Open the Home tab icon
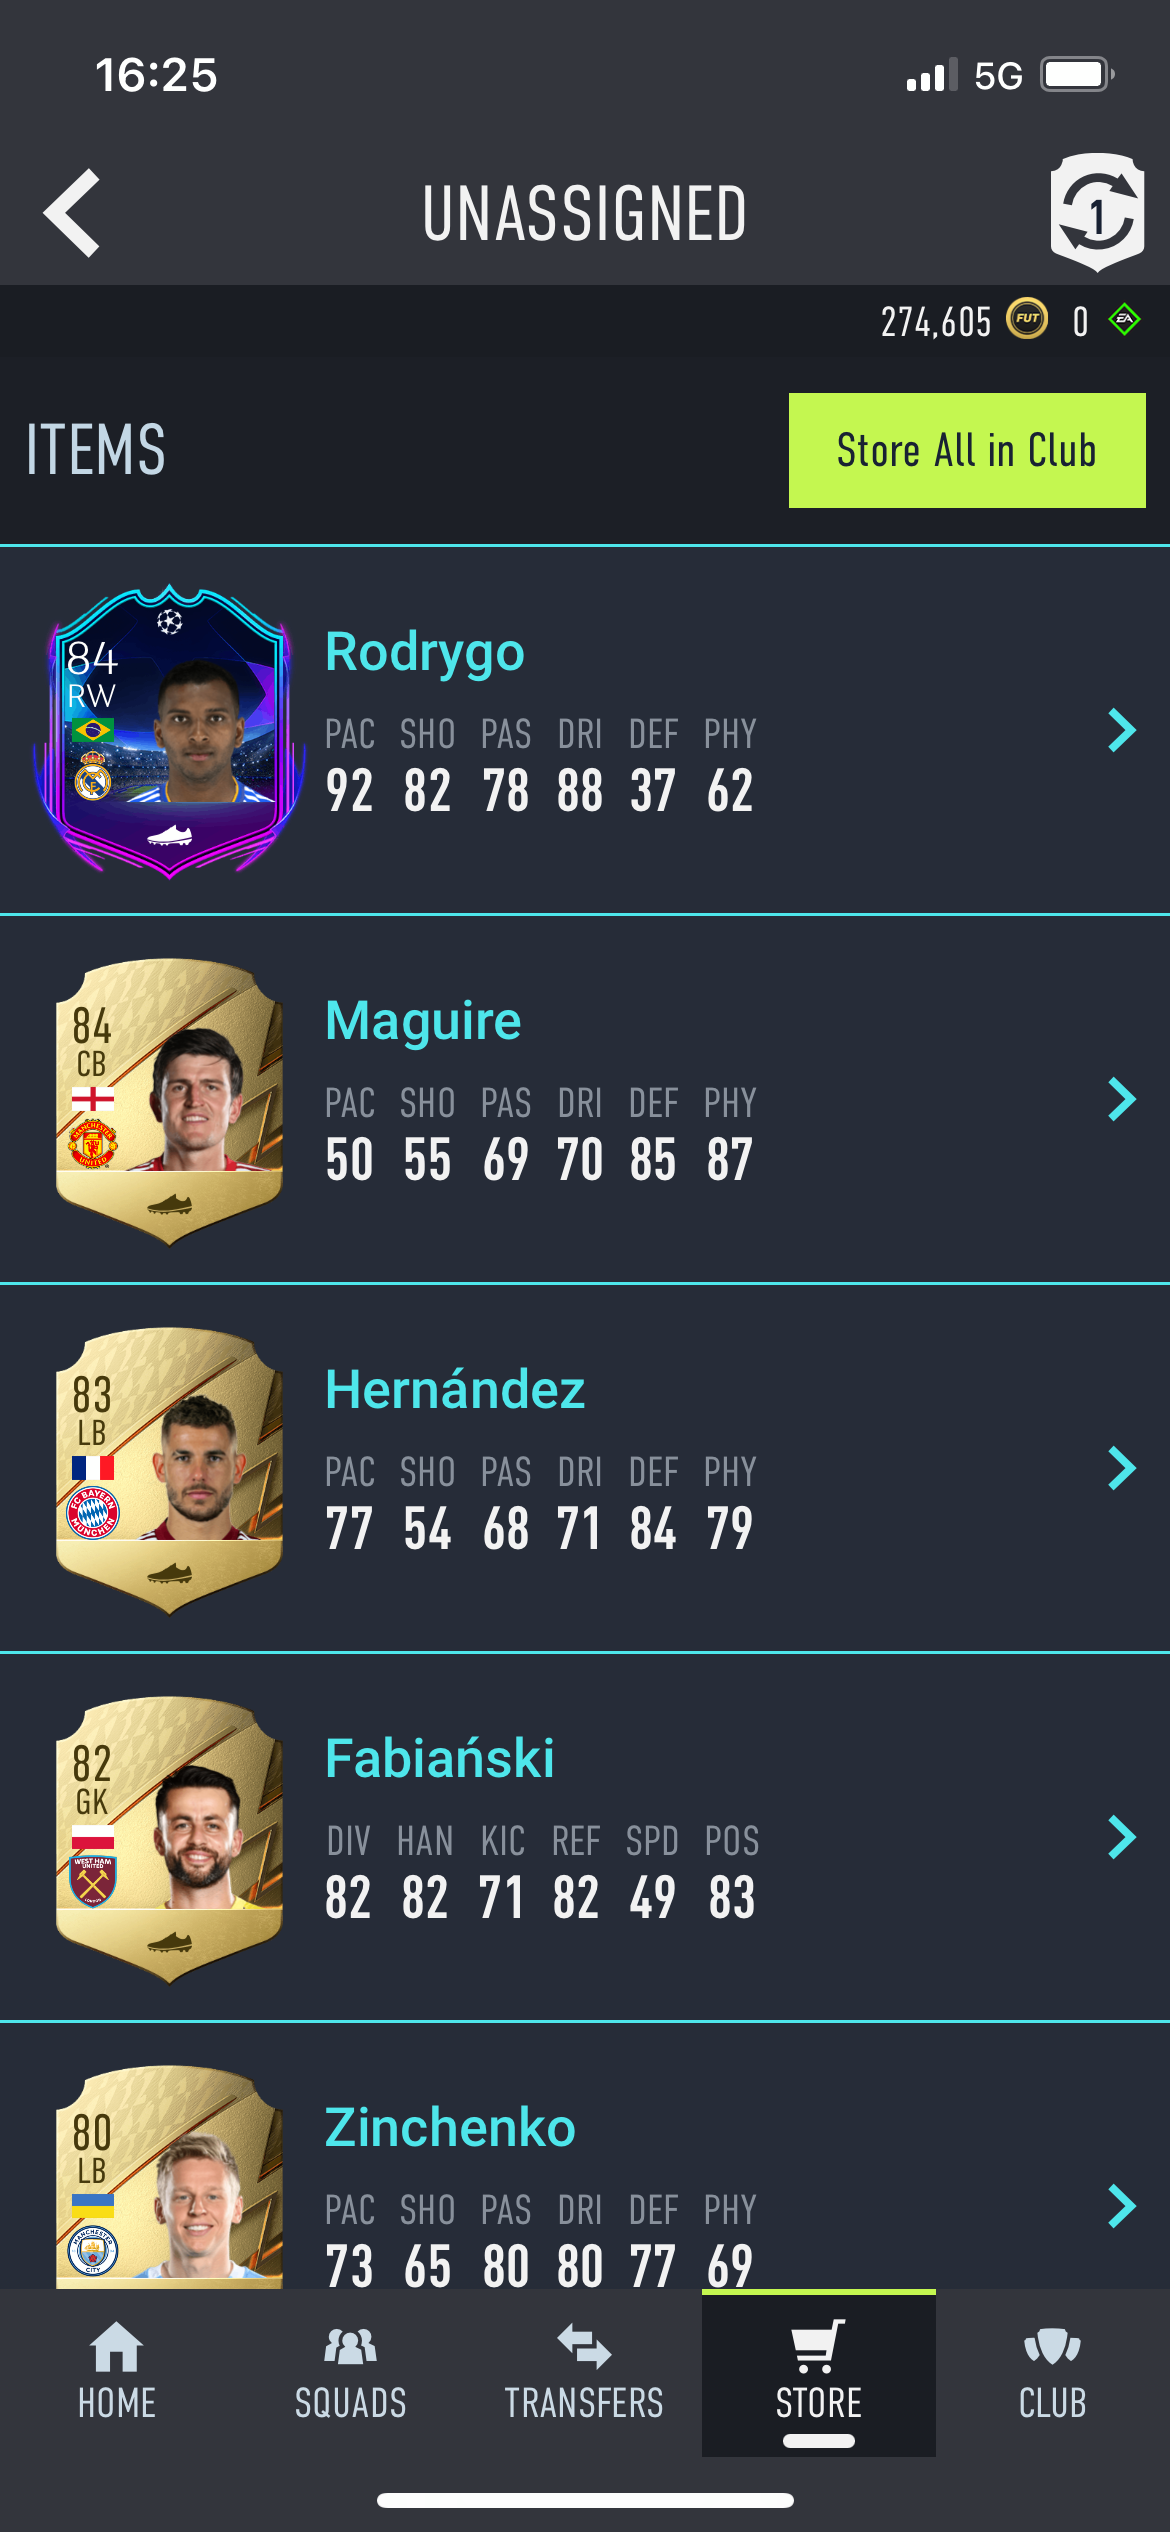The height and width of the screenshot is (2532, 1170). [x=117, y=2346]
